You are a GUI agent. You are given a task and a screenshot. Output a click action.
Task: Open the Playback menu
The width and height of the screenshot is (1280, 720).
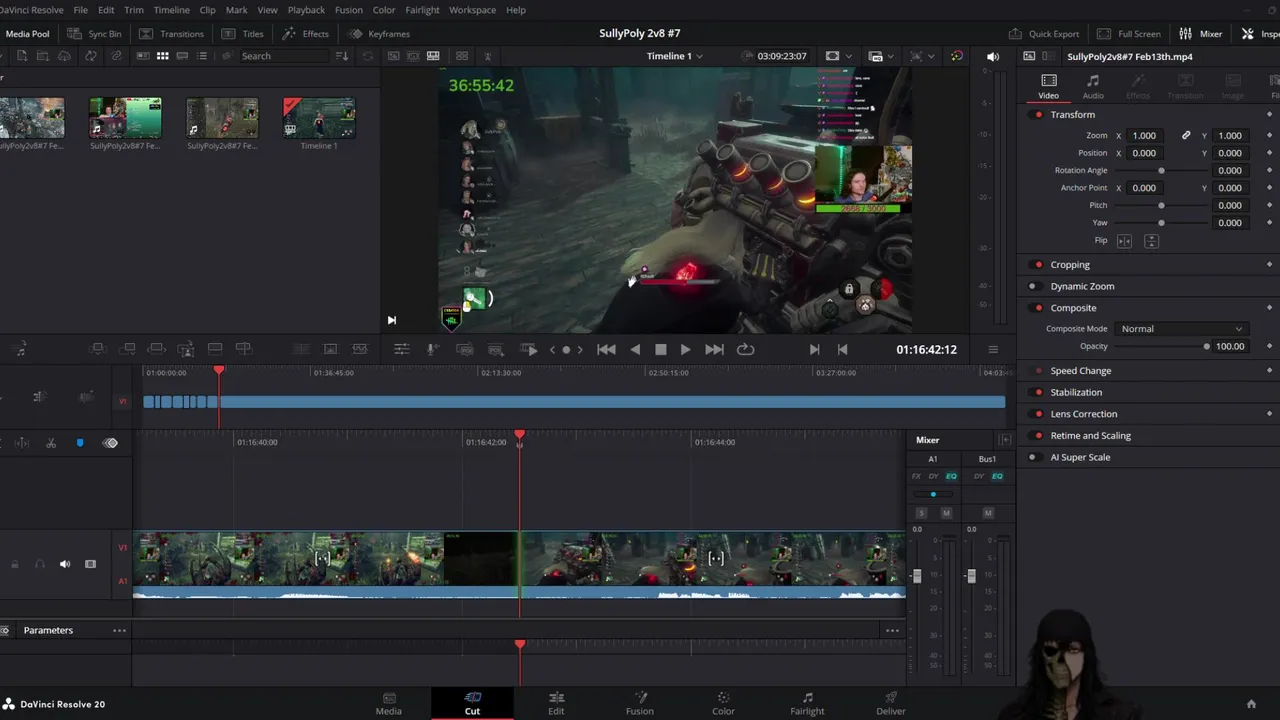coord(306,10)
